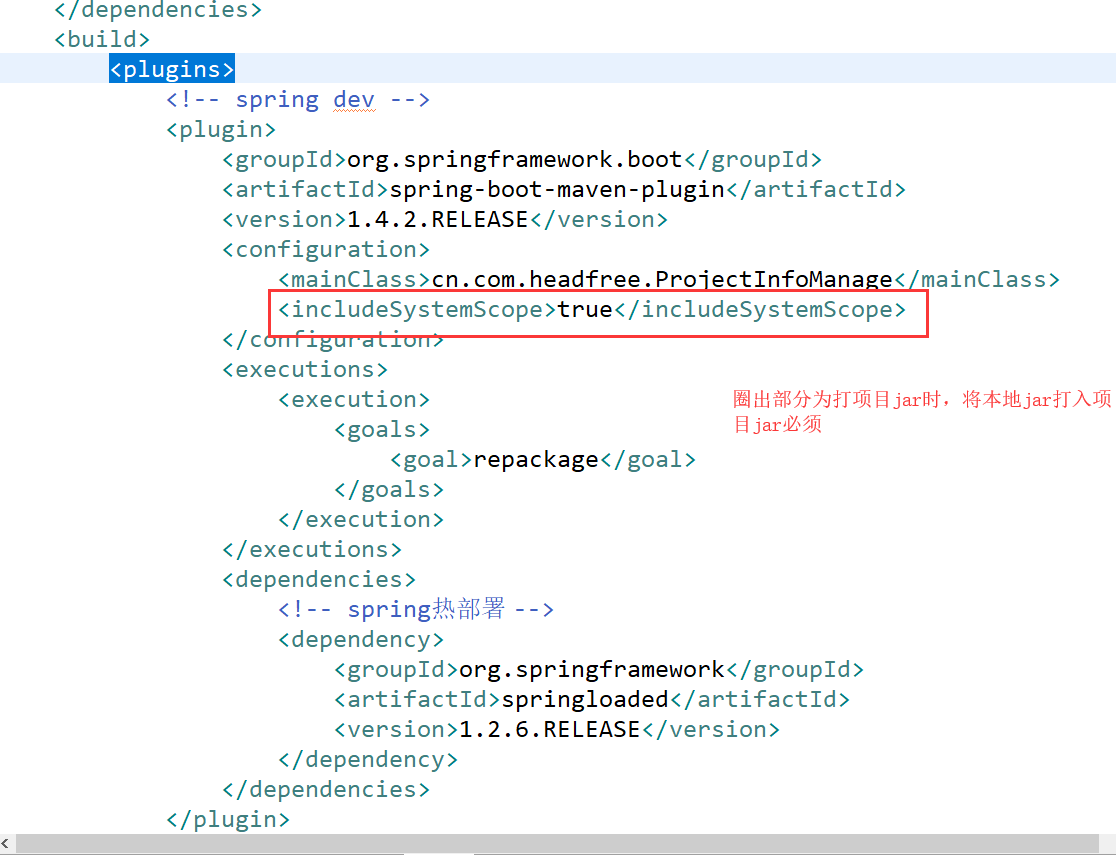
Task: Click the org.springframework groupId in dependency
Action: pyautogui.click(x=591, y=670)
